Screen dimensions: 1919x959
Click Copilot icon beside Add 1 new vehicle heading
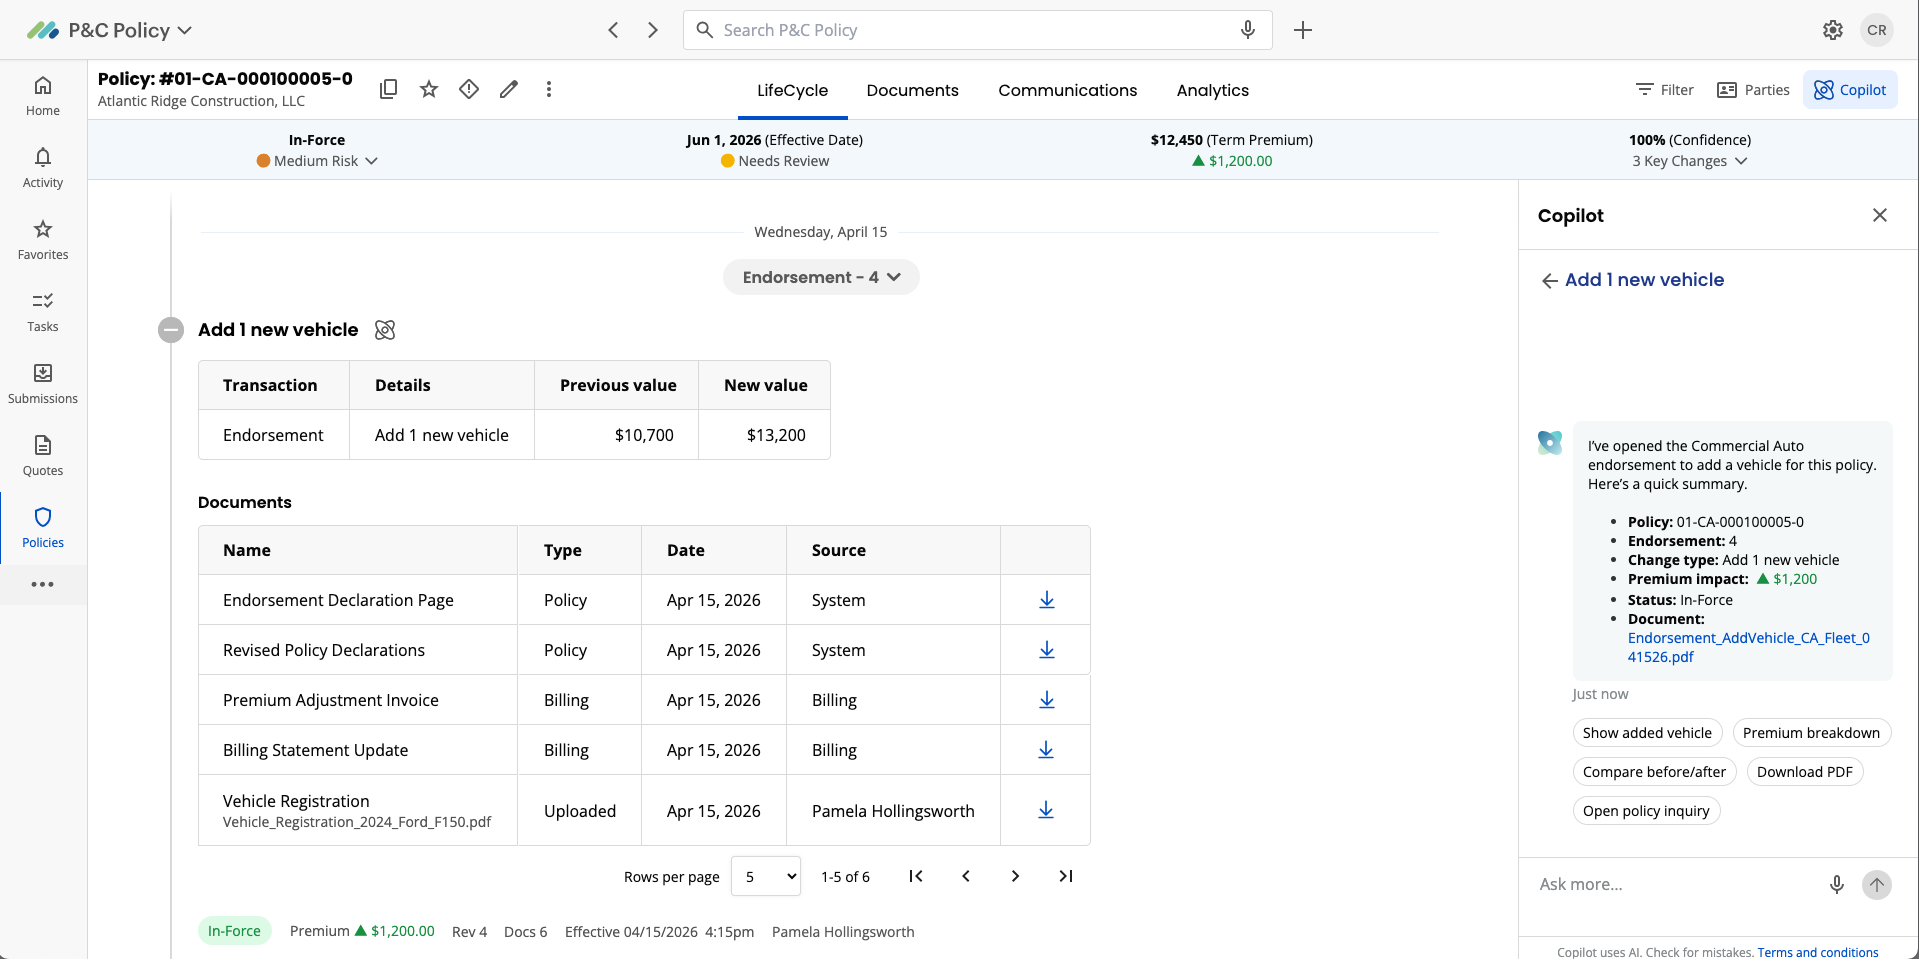pos(385,330)
